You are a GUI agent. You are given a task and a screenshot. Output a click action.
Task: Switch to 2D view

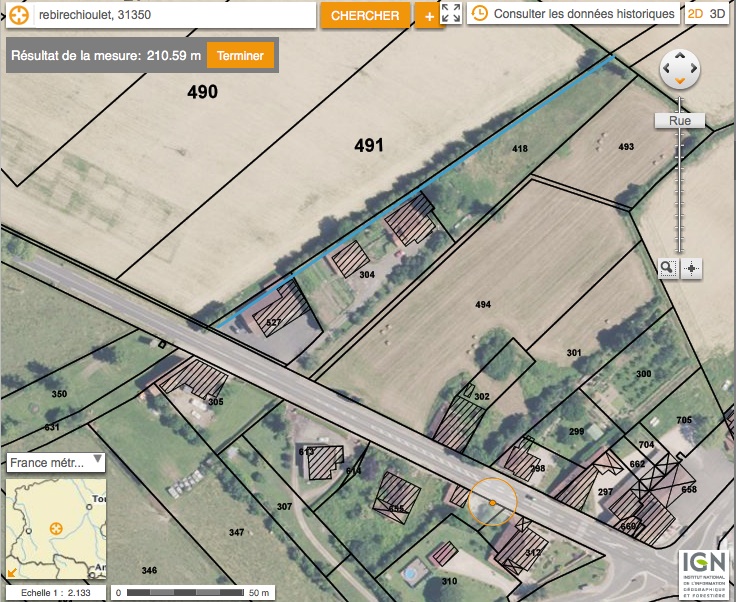click(x=695, y=14)
